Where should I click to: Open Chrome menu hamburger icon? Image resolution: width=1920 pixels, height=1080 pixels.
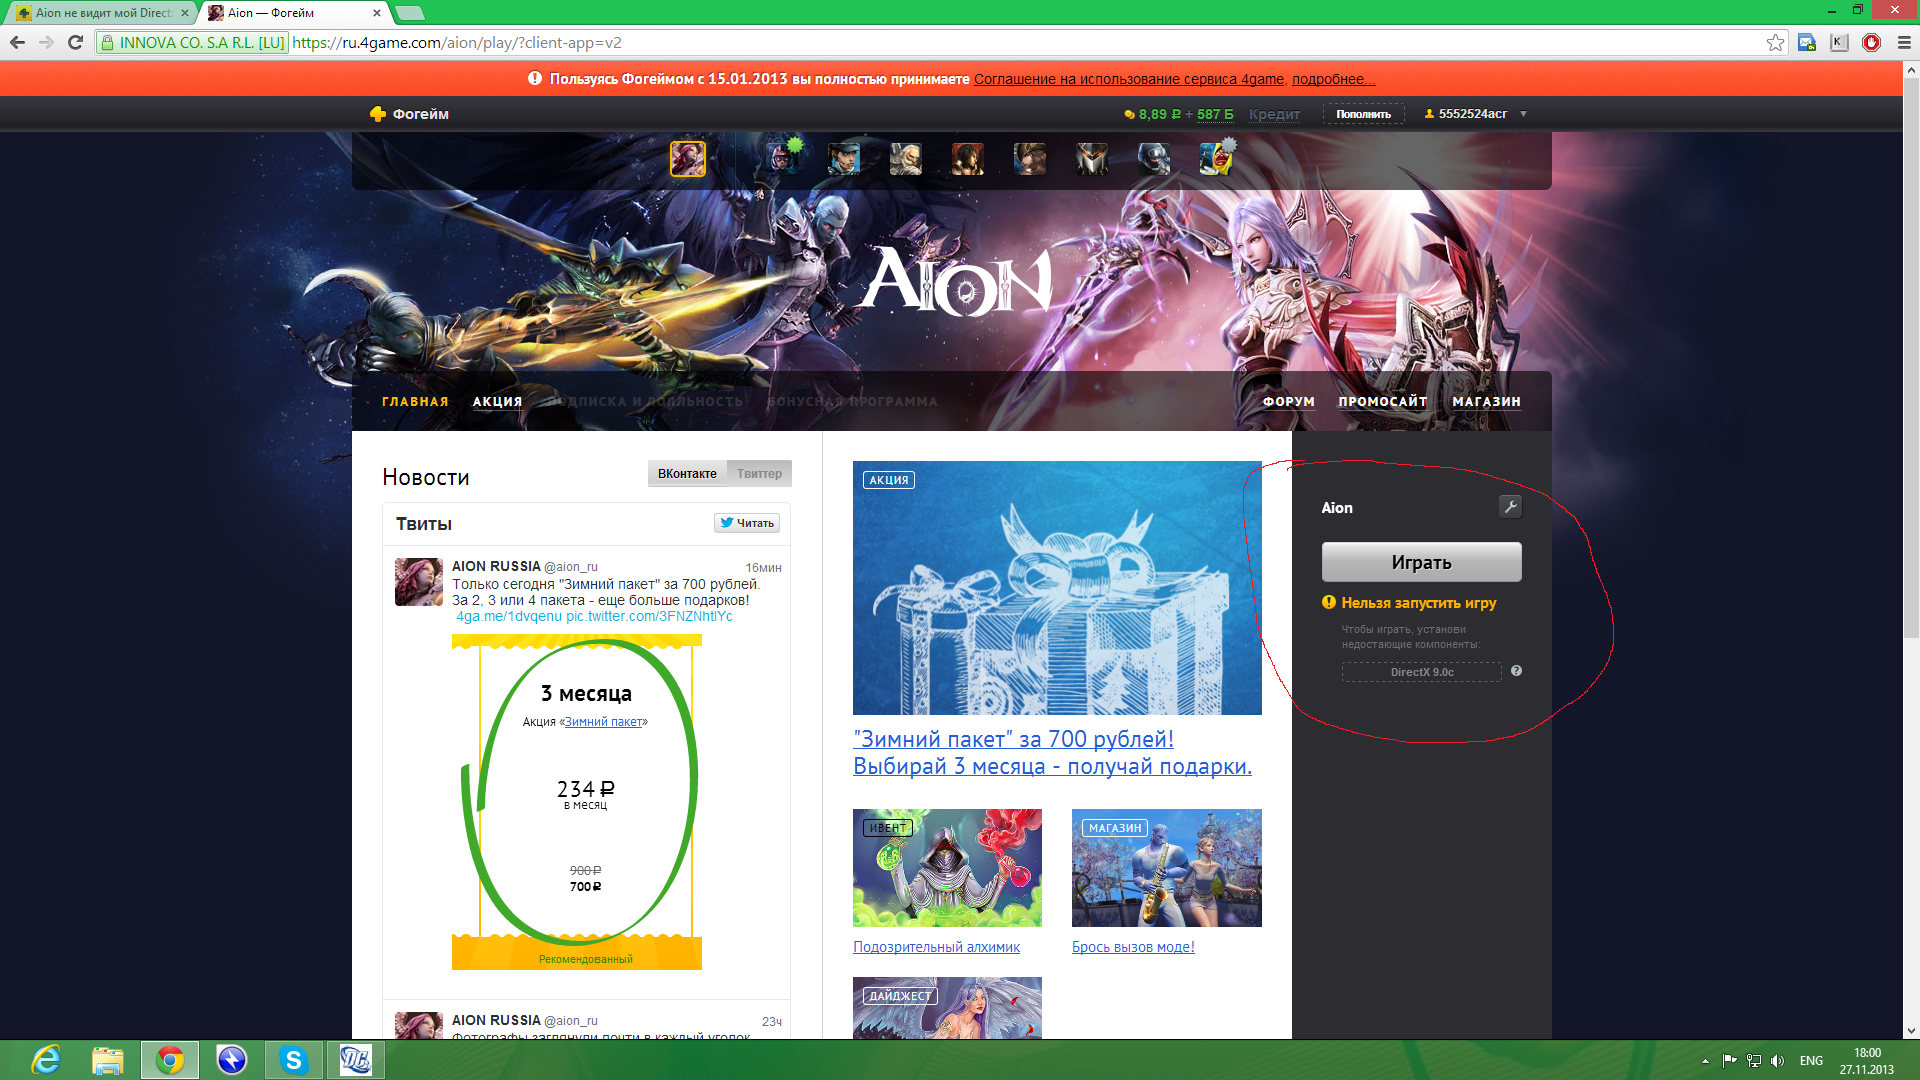[x=1904, y=42]
